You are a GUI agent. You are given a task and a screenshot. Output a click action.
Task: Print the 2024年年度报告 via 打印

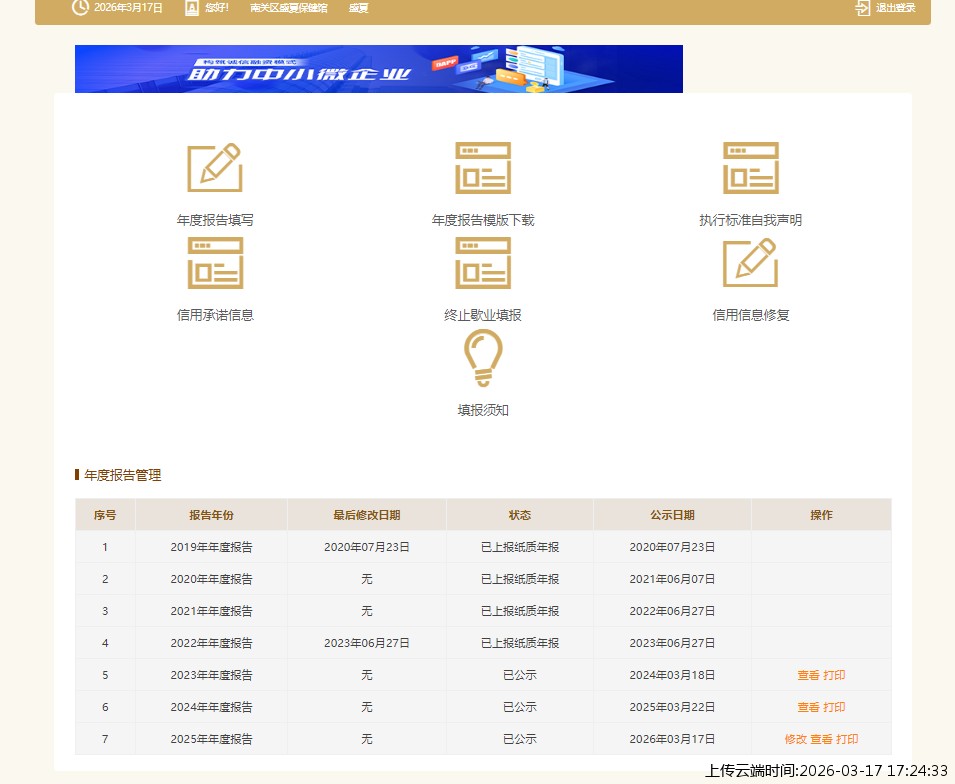834,707
